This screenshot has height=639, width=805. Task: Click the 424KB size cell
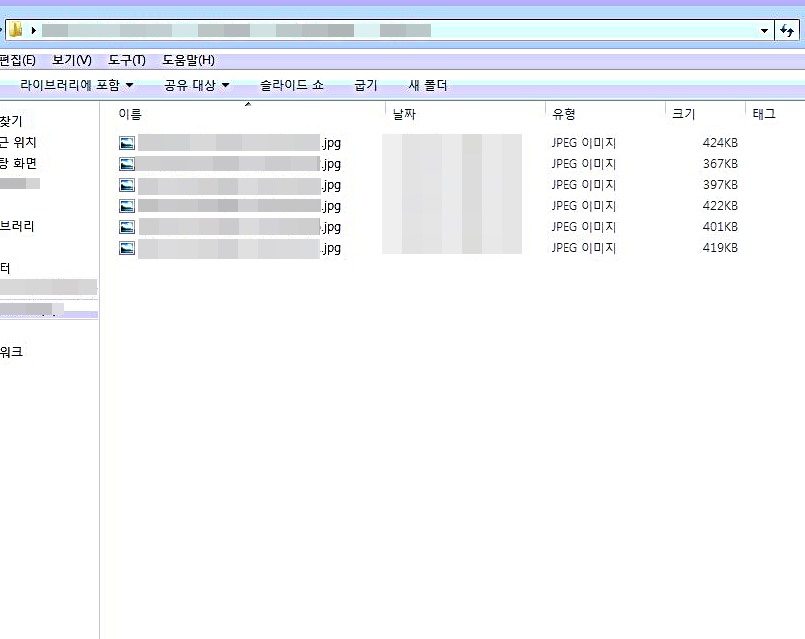pos(720,143)
